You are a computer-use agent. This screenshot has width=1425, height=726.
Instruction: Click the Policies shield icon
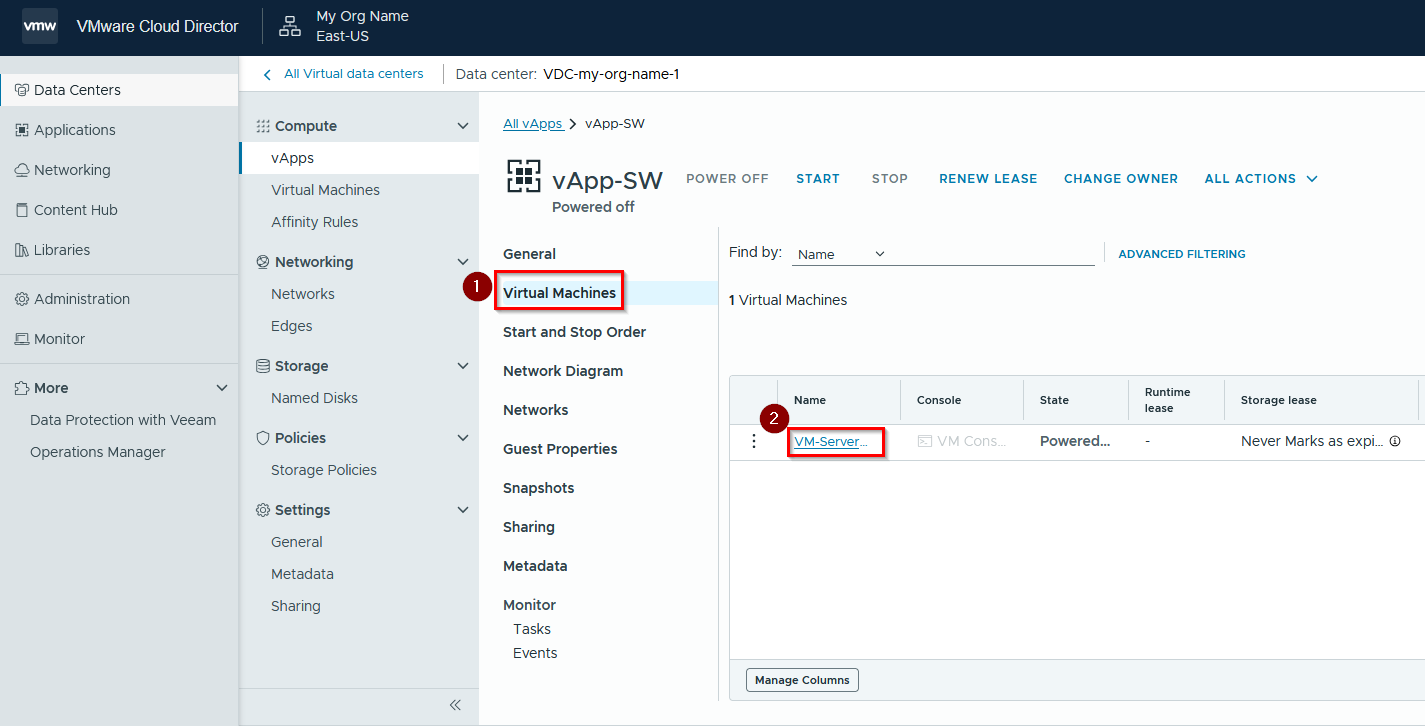263,438
